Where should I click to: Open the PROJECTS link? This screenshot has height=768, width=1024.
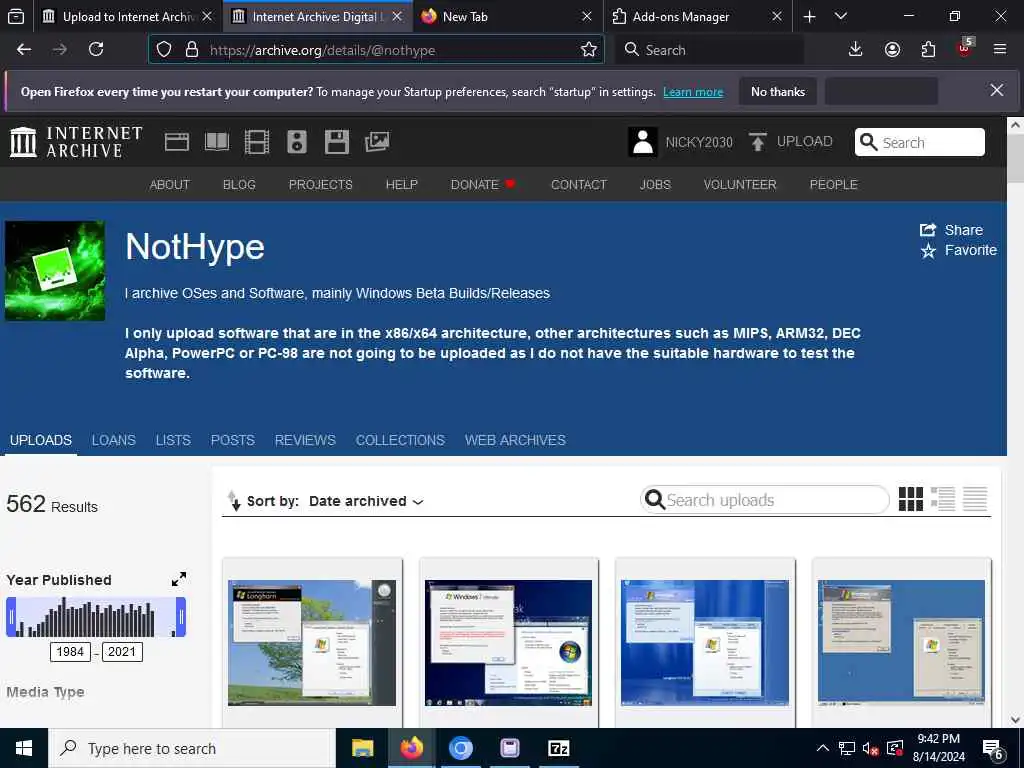point(321,185)
